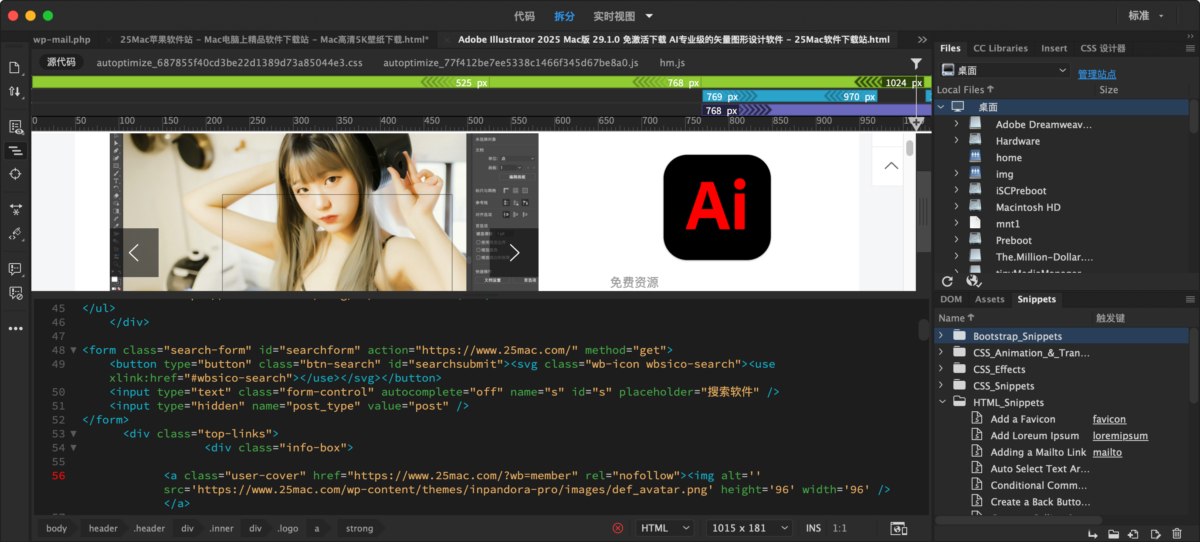Switch to Assets panel tab
This screenshot has height=542, width=1200.
tap(989, 299)
